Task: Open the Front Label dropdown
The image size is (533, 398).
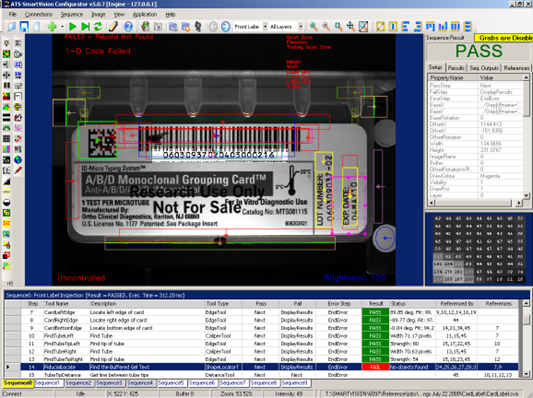Action: tap(265, 26)
